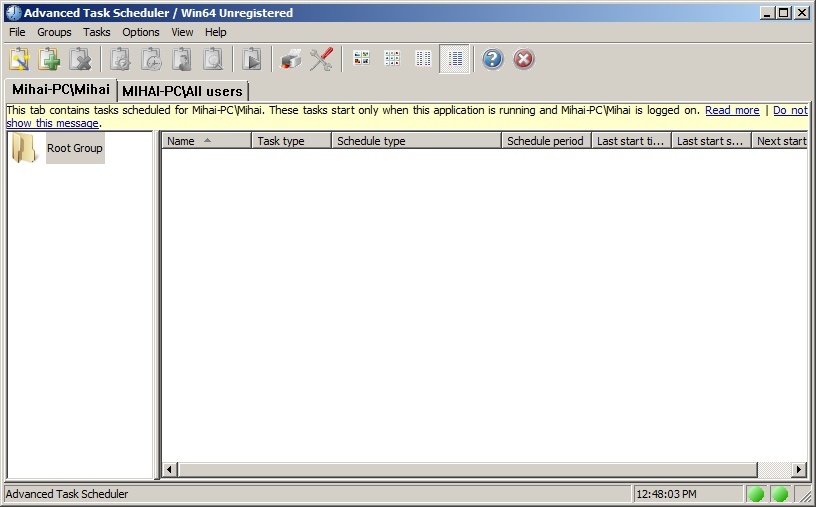Viewport: 816px width, 507px height.
Task: Open the Groups menu
Action: point(54,32)
